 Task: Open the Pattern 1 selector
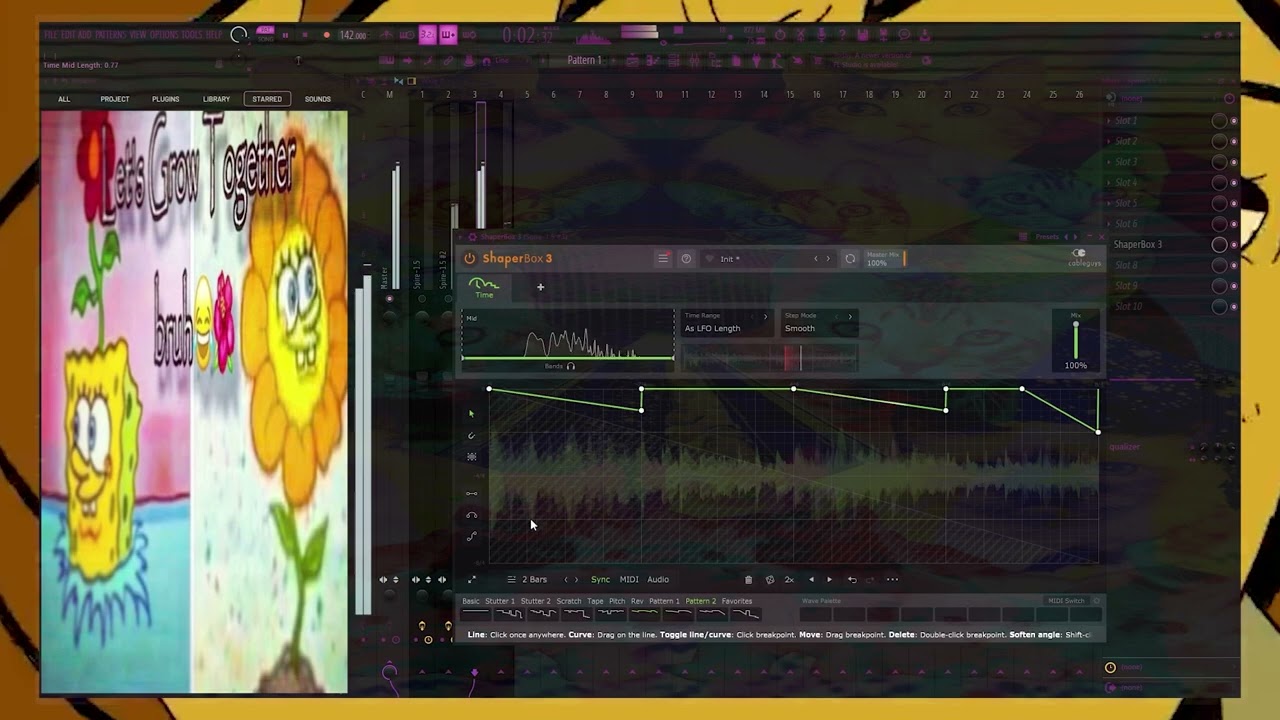pos(585,60)
